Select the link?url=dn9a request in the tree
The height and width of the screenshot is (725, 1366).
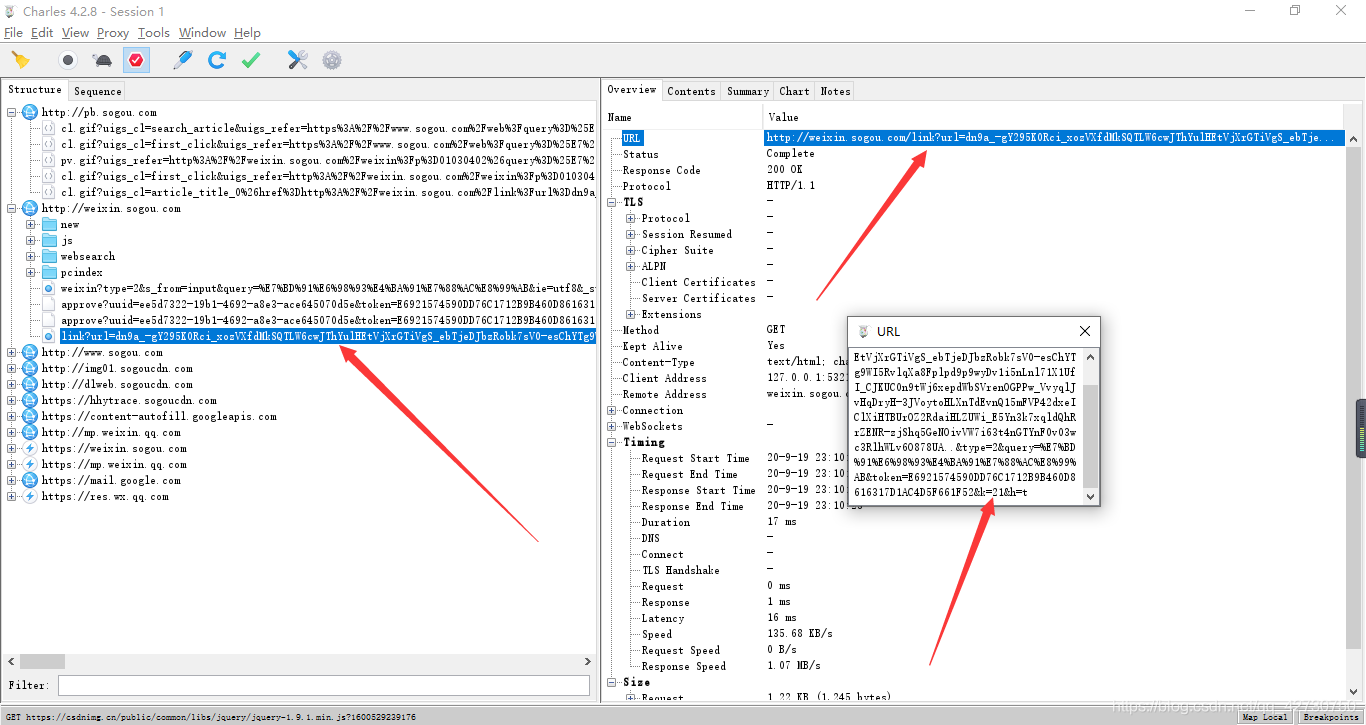pyautogui.click(x=327, y=336)
